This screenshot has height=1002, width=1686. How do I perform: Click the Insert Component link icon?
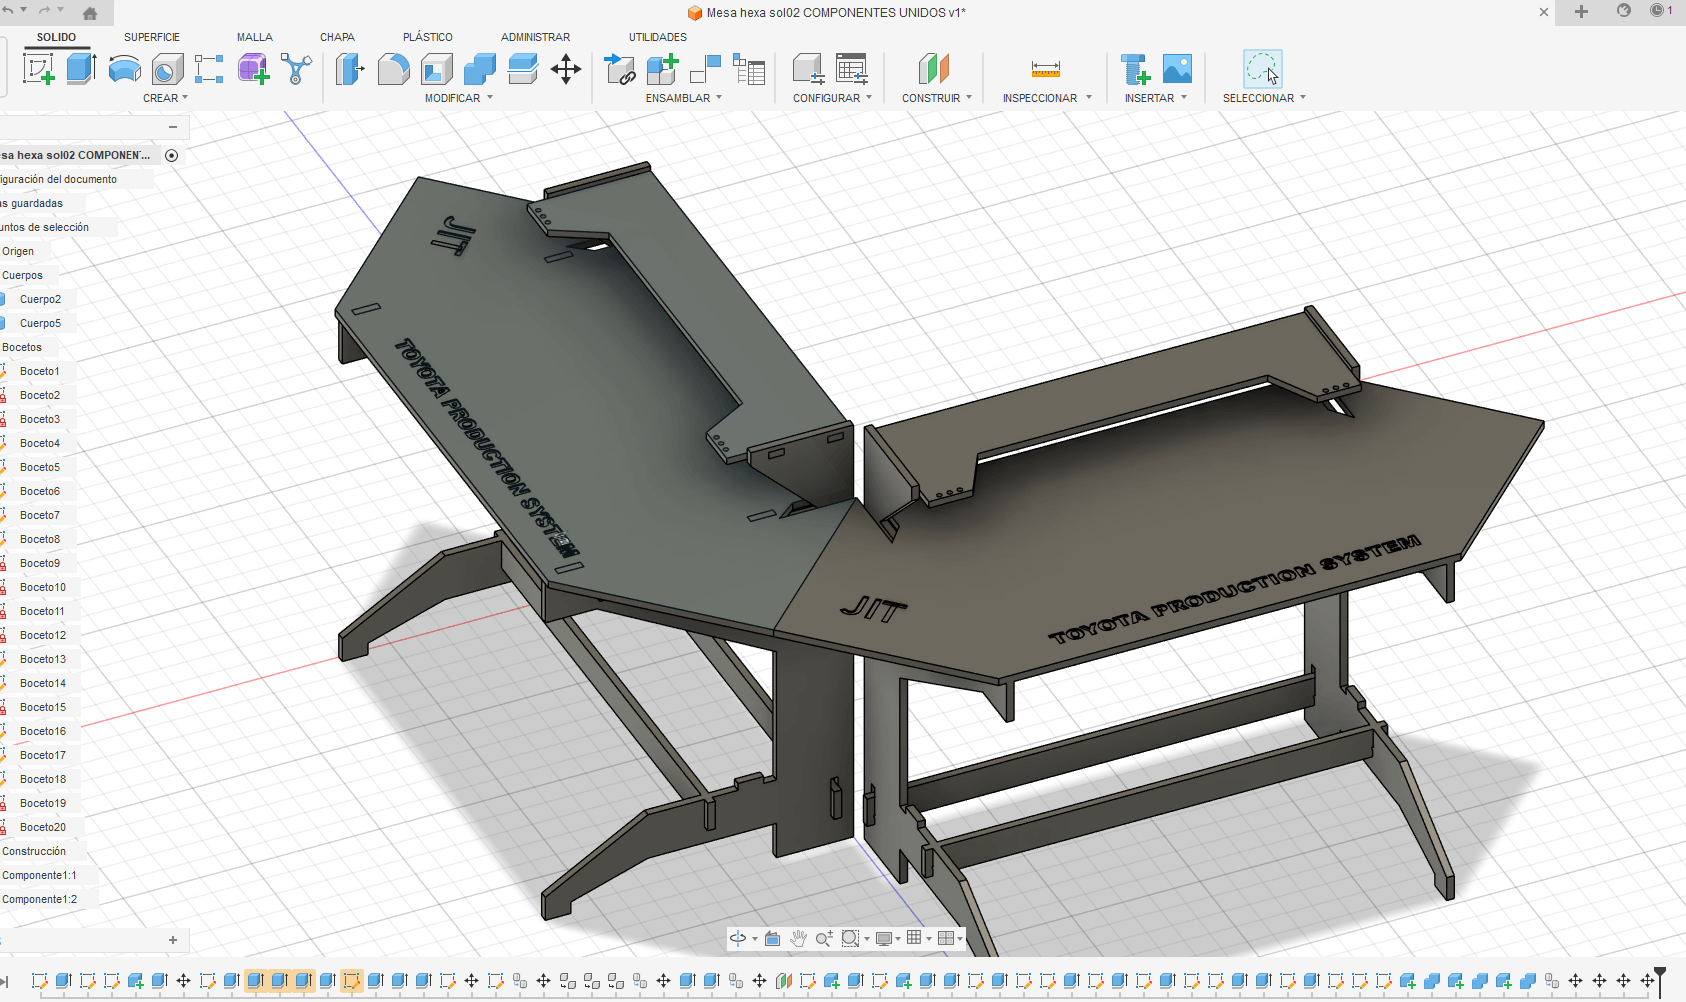coord(620,69)
